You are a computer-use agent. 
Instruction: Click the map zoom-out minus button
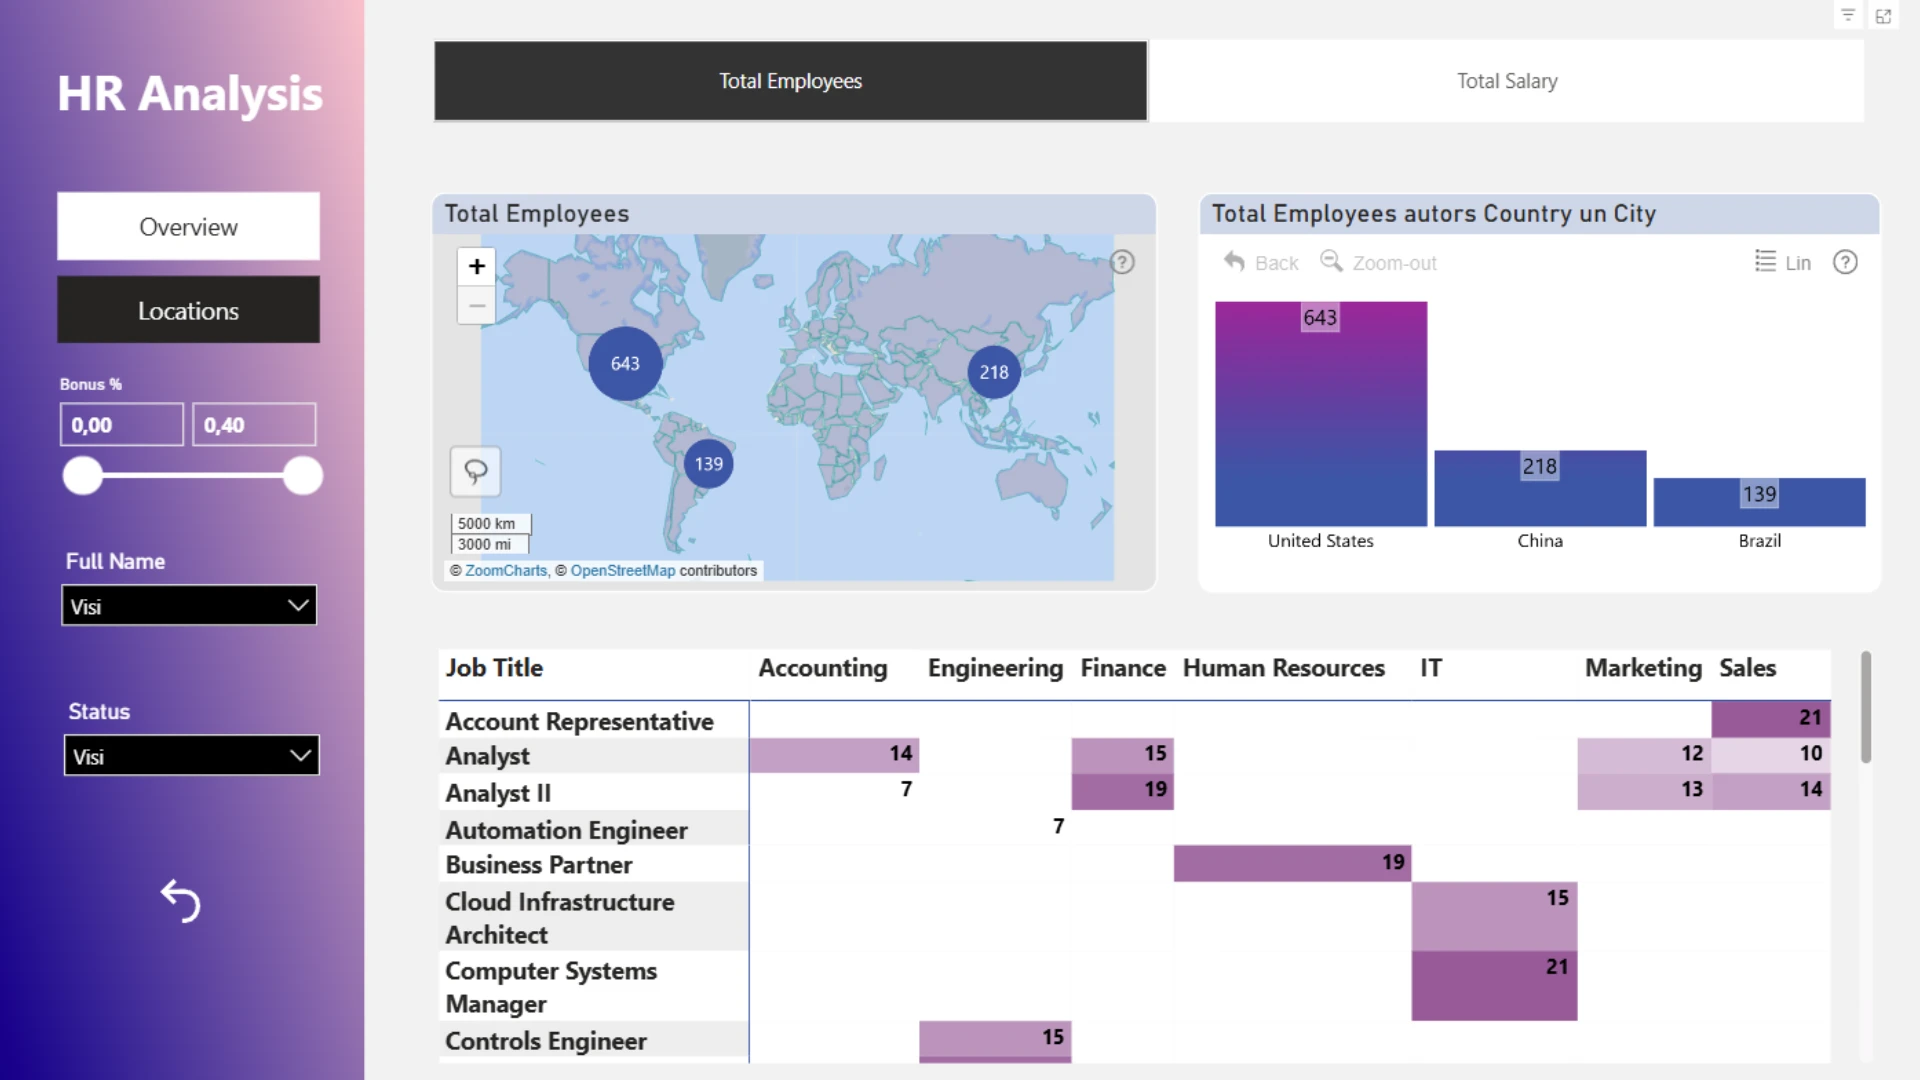tap(477, 306)
